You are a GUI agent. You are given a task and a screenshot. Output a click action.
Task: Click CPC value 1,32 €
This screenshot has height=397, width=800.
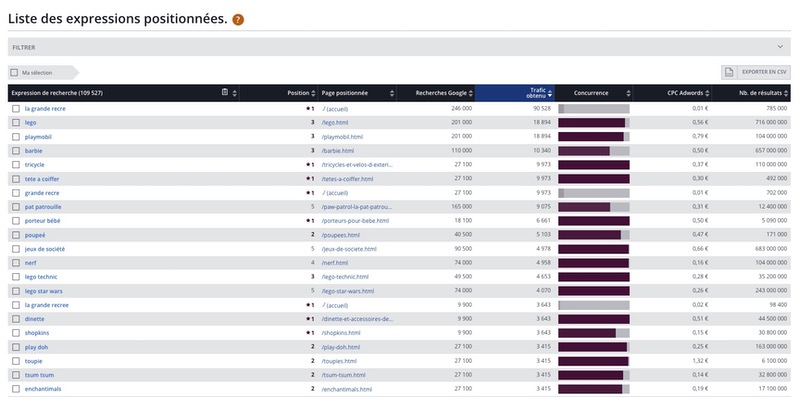701,361
